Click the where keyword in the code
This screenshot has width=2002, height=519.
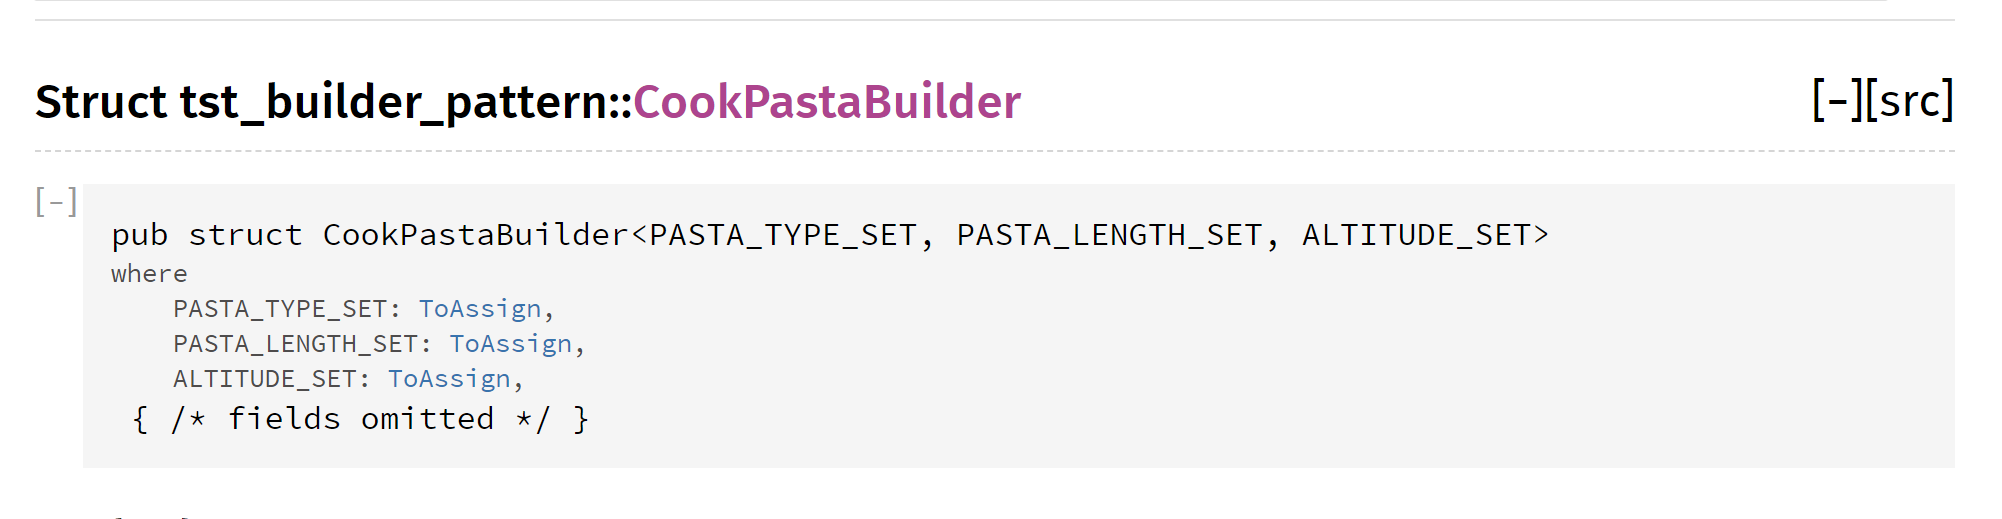point(149,274)
